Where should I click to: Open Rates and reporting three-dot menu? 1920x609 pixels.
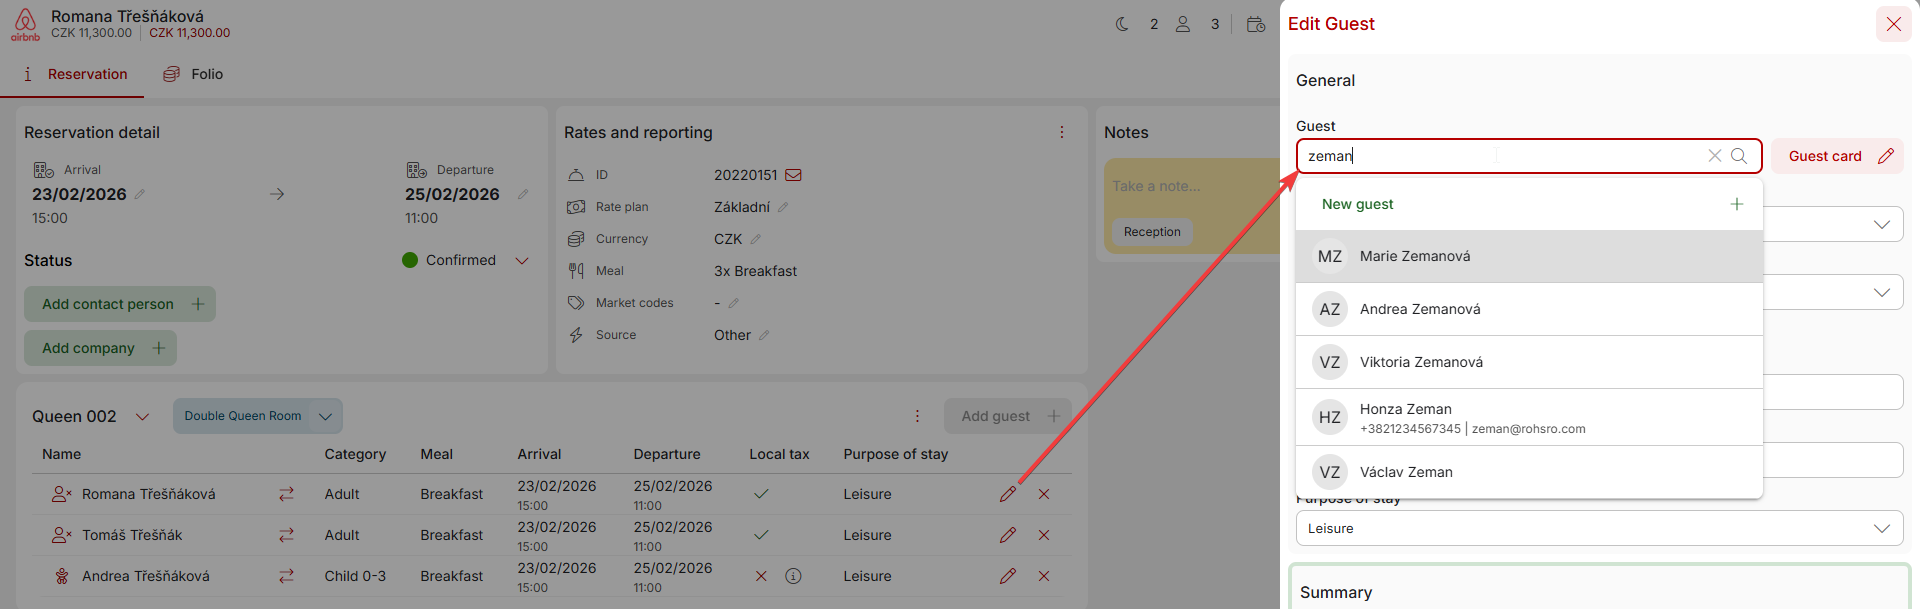tap(1061, 132)
